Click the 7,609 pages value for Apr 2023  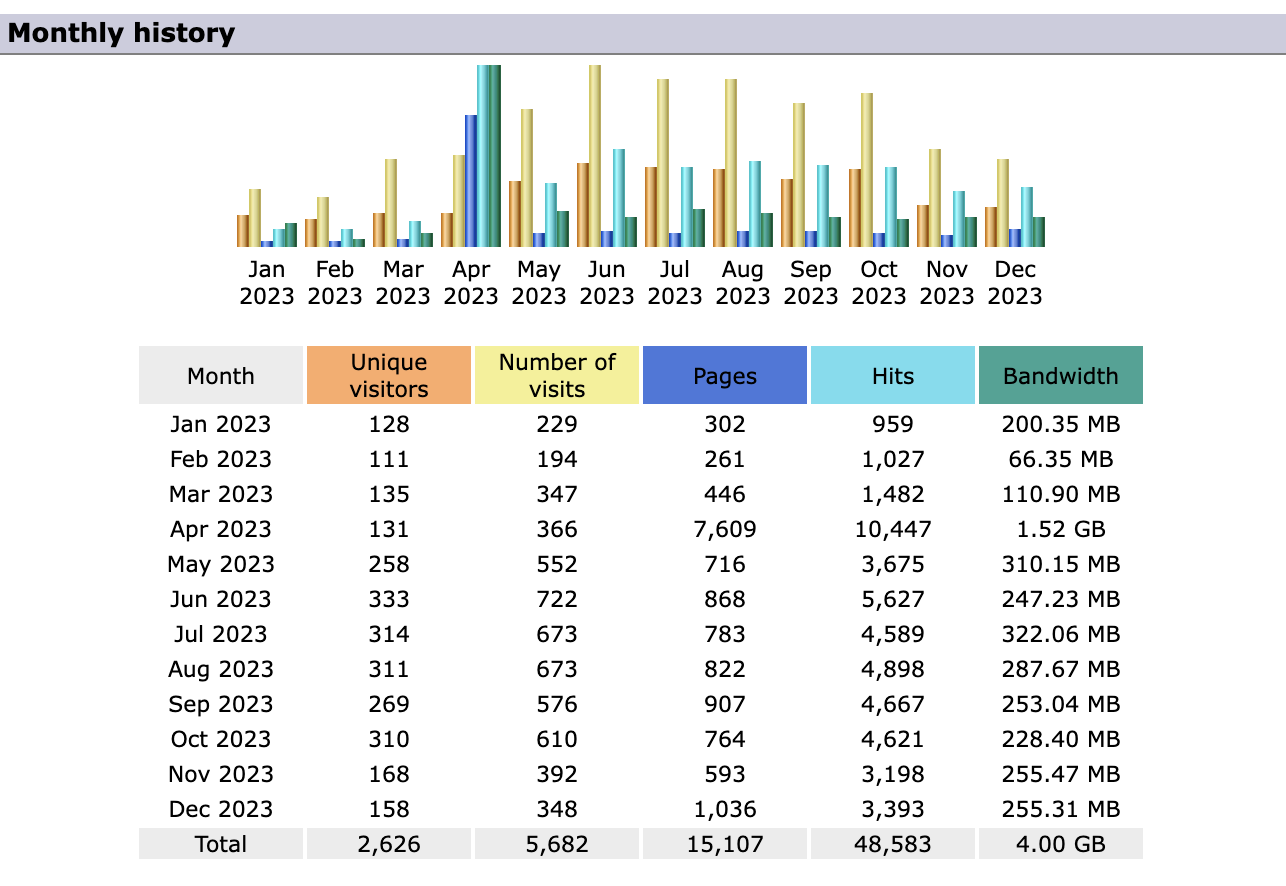(x=725, y=529)
